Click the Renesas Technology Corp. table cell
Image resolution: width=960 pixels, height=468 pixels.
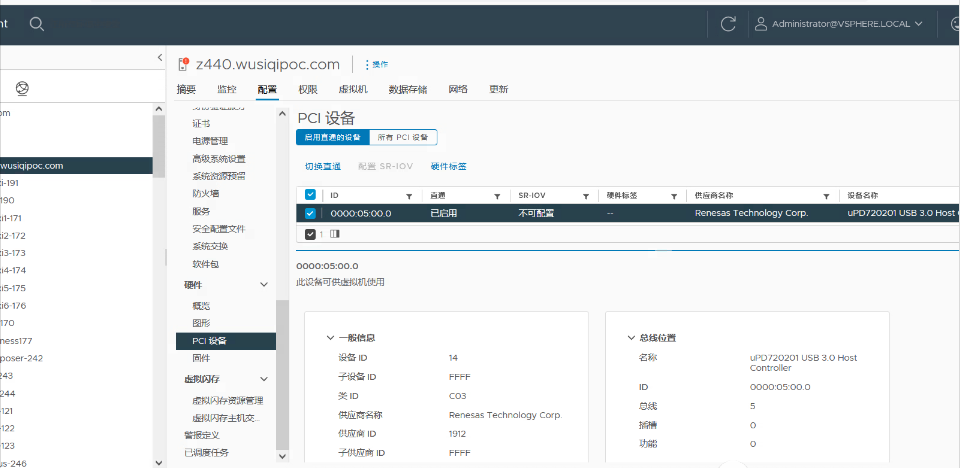751,213
